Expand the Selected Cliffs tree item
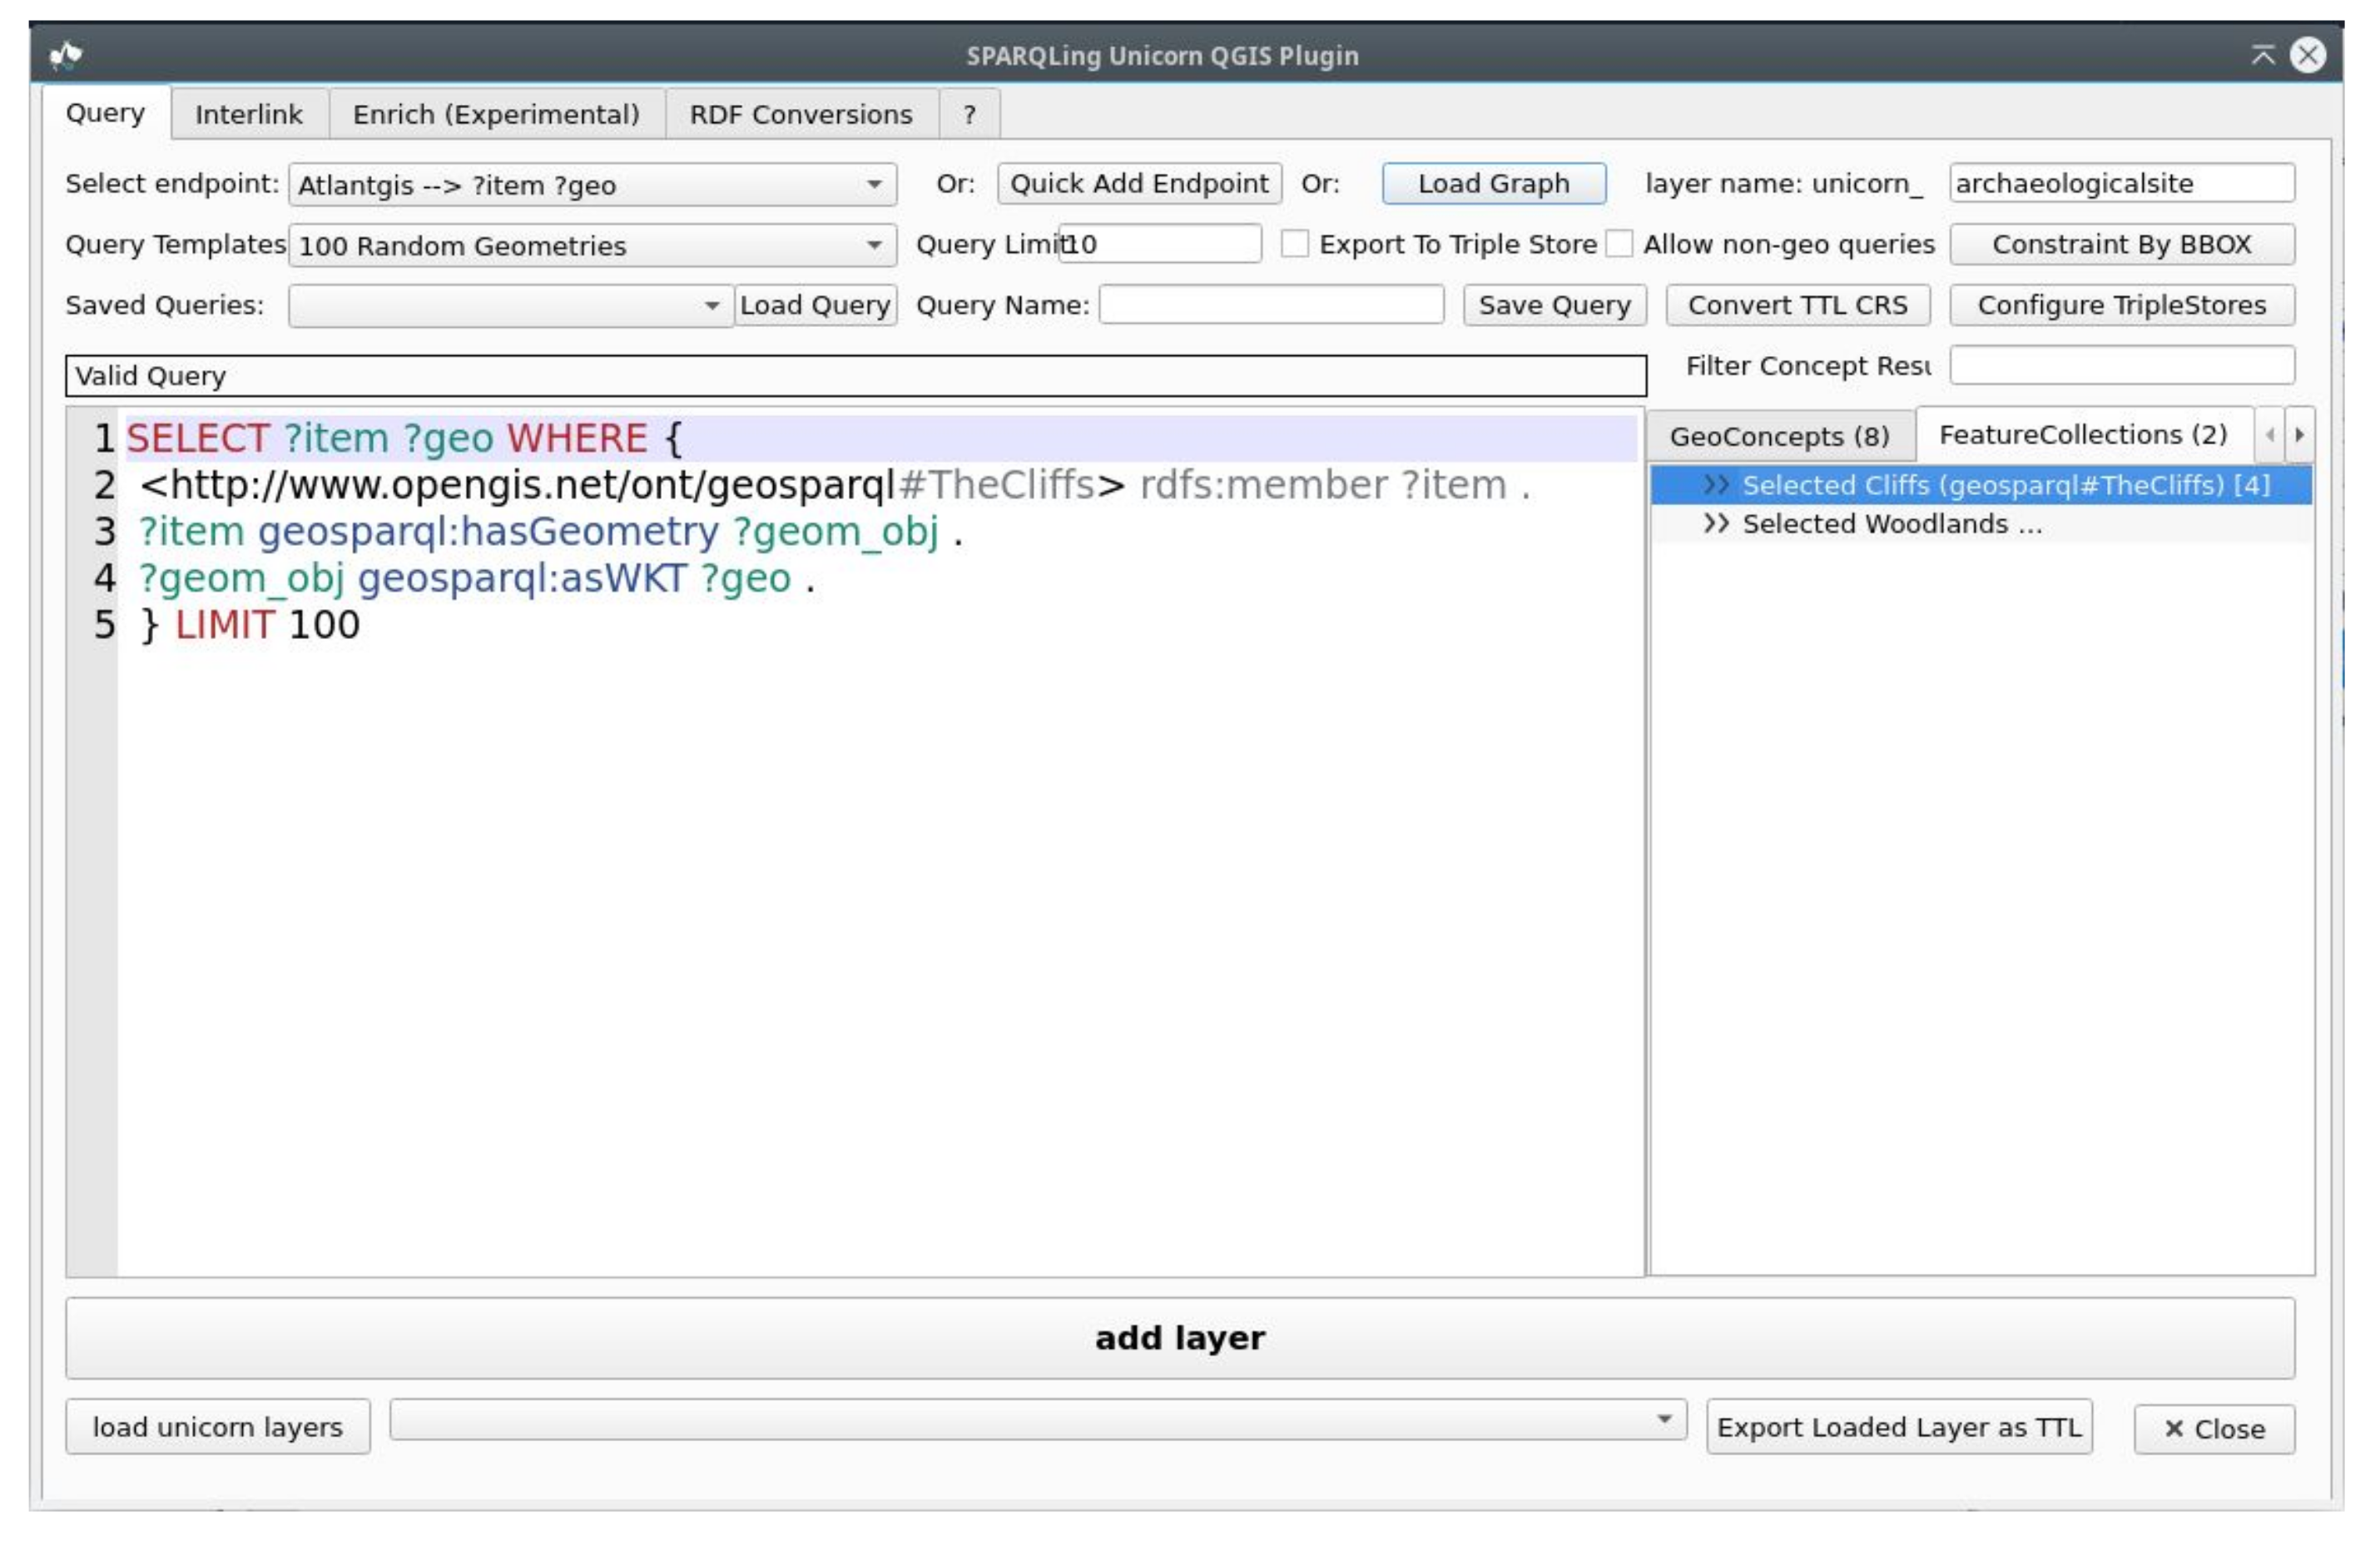The image size is (2380, 1541). (x=1715, y=485)
